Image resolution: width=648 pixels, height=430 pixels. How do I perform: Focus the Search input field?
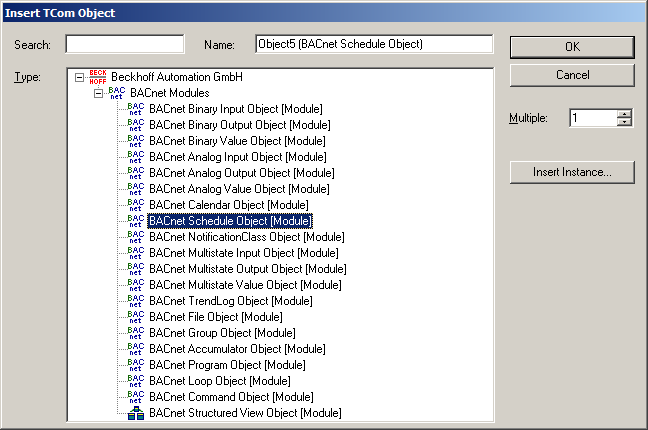pyautogui.click(x=125, y=44)
